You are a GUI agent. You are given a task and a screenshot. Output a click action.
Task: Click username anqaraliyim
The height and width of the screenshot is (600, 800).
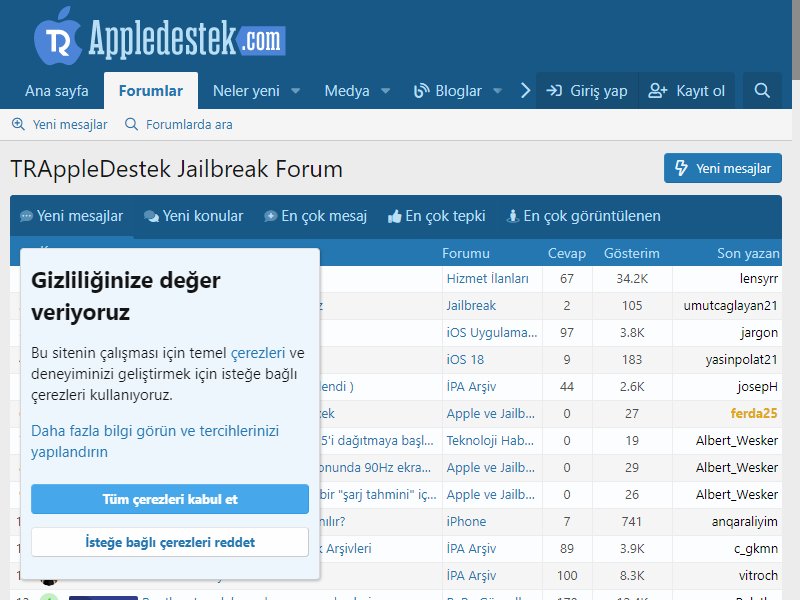click(x=745, y=521)
